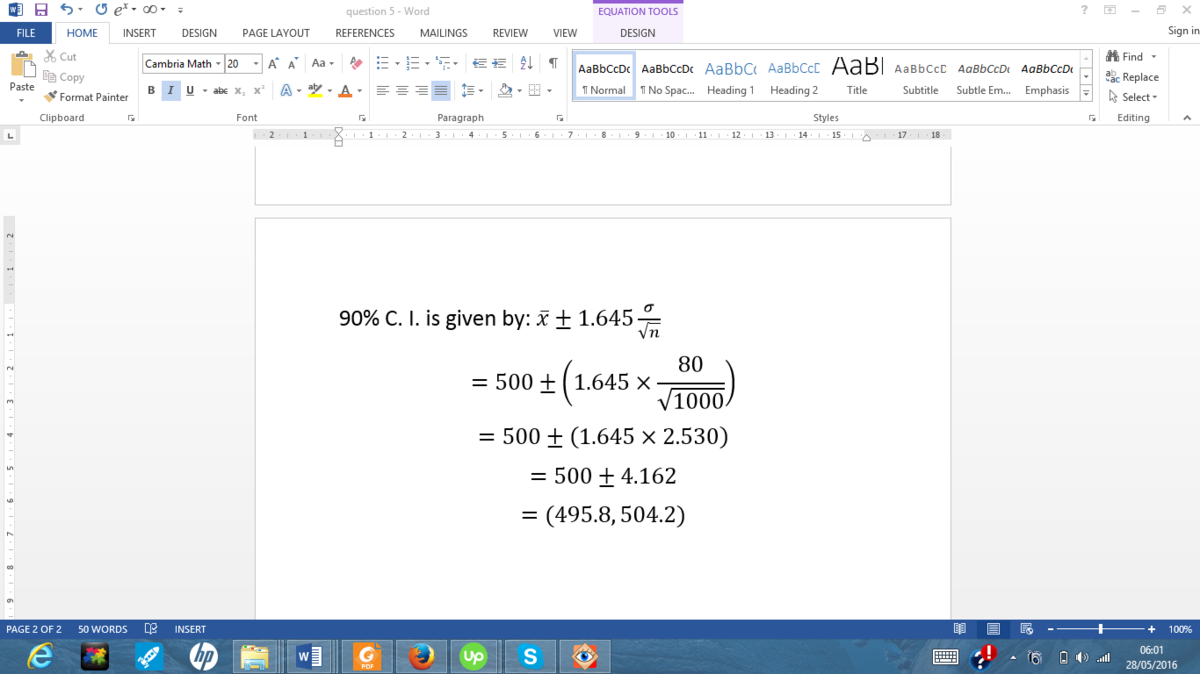Click the Save icon in the title bar

coord(41,10)
